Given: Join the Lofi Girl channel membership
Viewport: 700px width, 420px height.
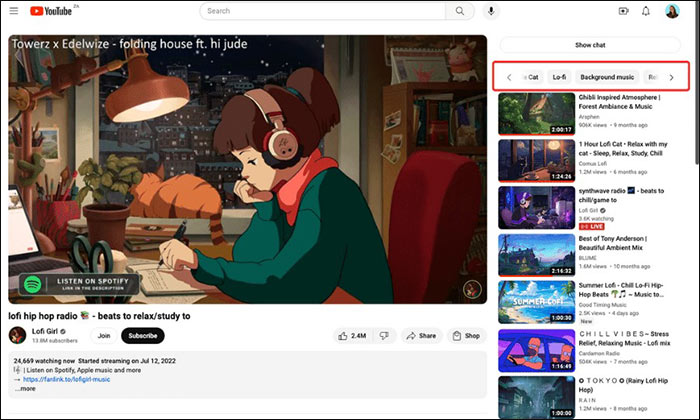Looking at the screenshot, I should (104, 336).
